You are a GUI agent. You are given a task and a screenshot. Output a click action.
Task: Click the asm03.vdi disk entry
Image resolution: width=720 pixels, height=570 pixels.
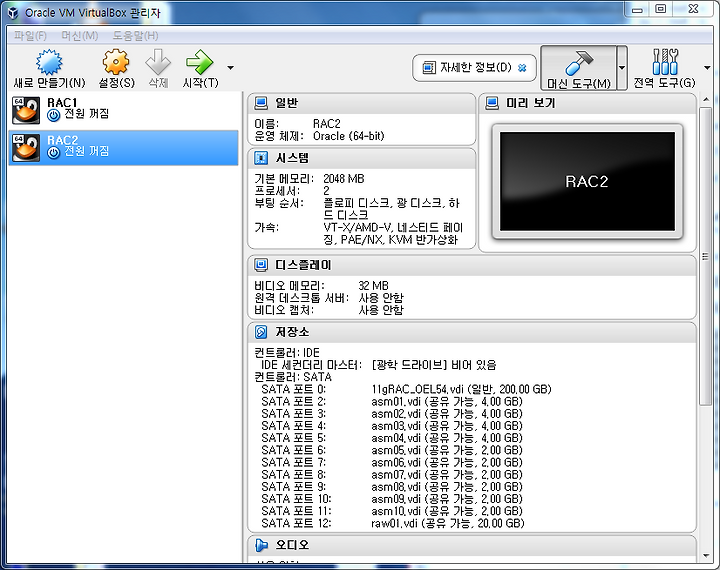447,426
